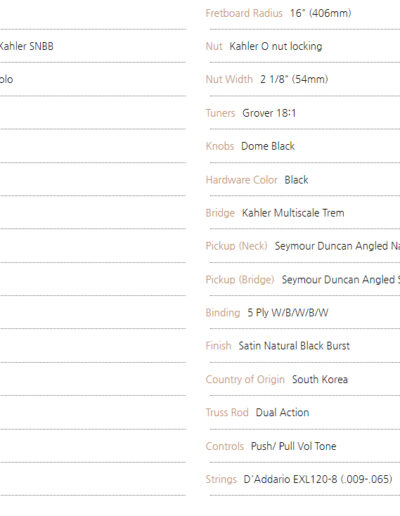
Task: Click the South Korea value
Action: click(320, 379)
